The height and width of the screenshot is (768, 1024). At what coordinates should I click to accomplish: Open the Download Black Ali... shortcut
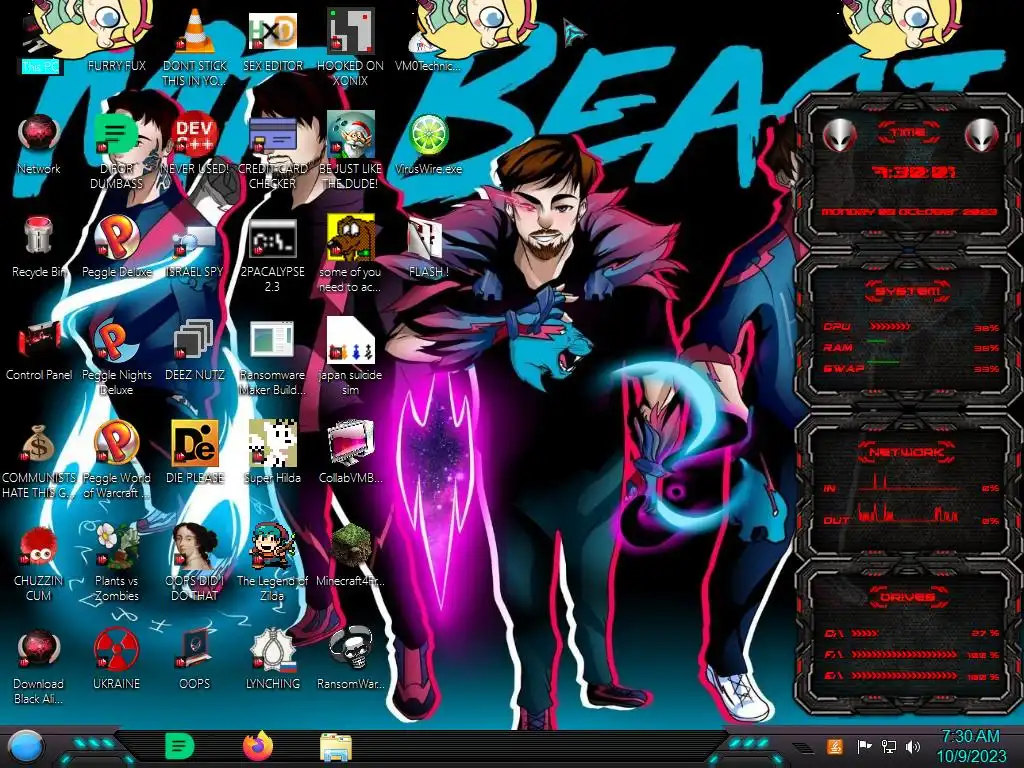[39, 650]
